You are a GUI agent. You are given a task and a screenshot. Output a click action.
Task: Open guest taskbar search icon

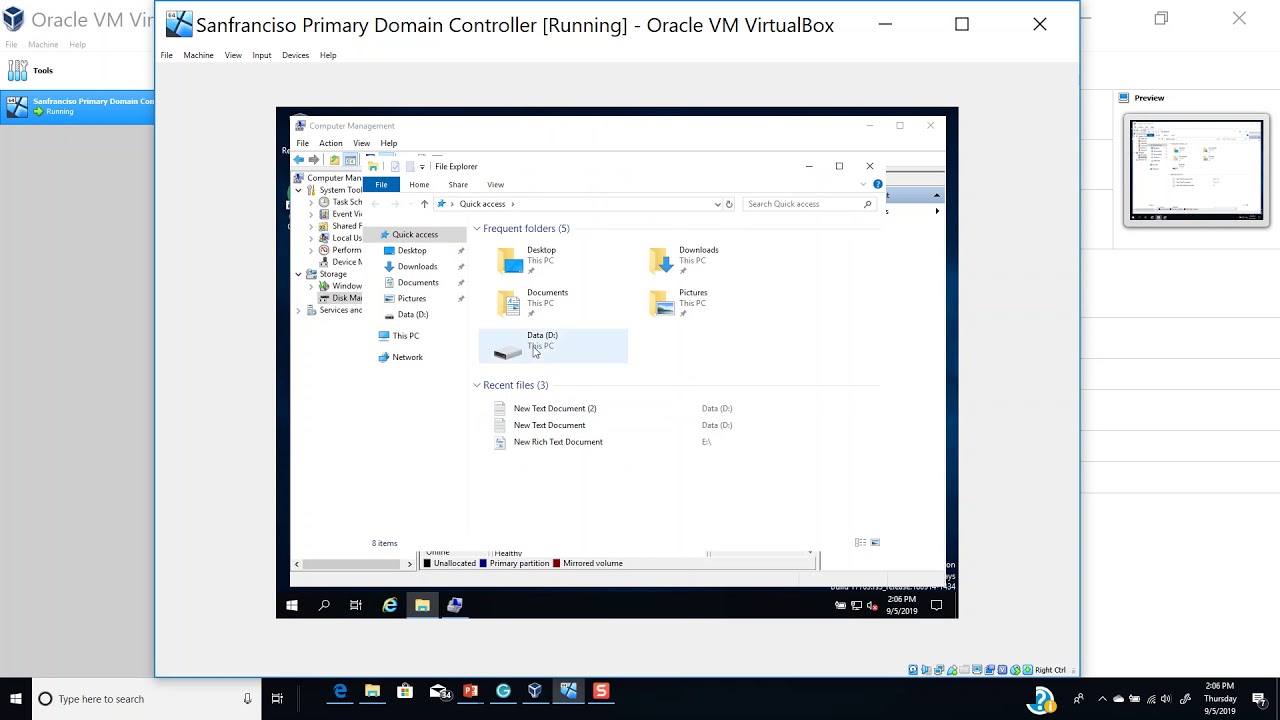pos(324,605)
